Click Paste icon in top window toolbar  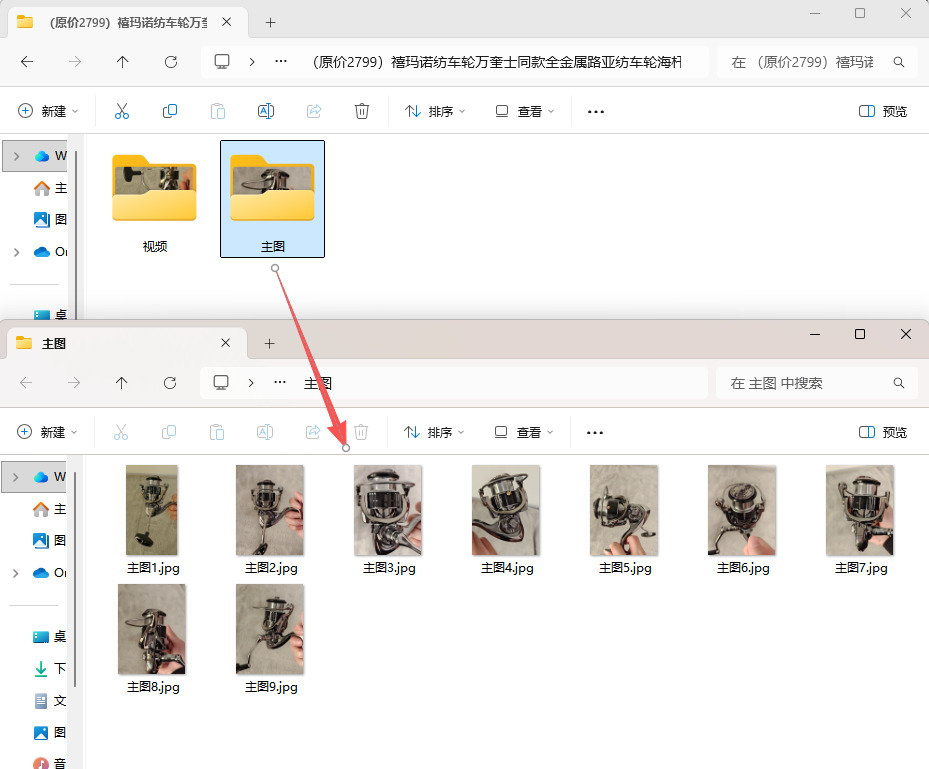point(218,111)
